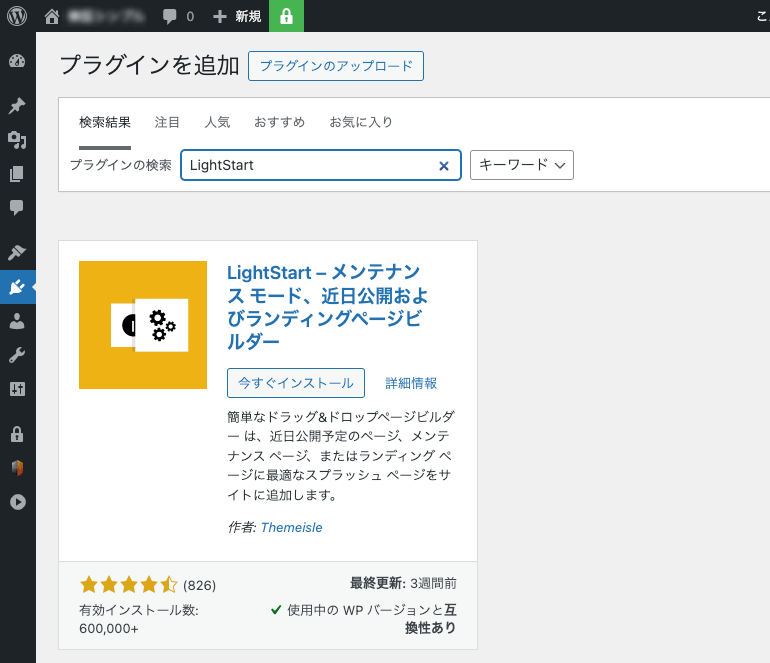Clear the search field with X
The image size is (770, 663).
[444, 166]
